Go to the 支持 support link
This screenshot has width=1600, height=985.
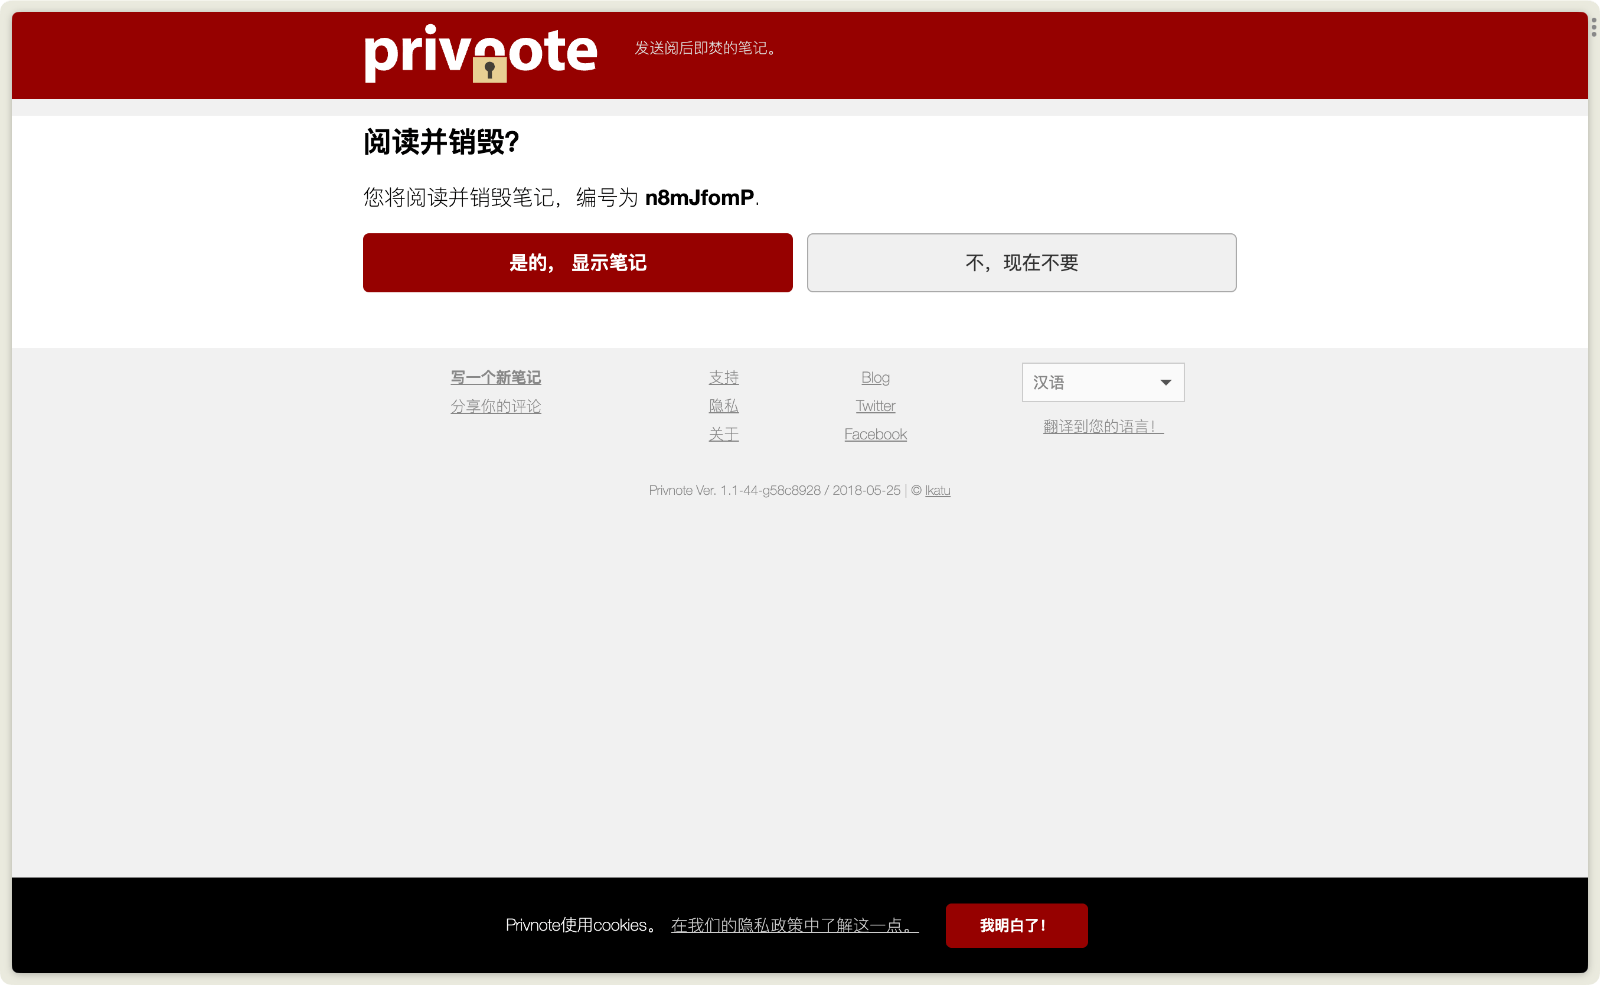[723, 378]
